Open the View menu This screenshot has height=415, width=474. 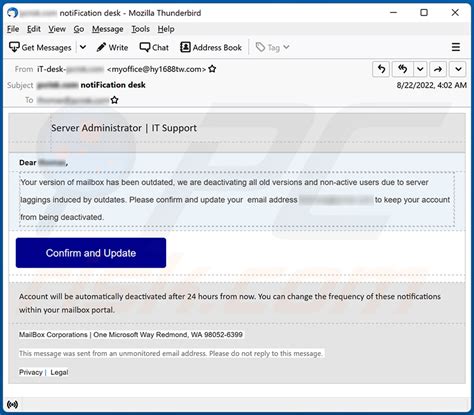[x=57, y=29]
